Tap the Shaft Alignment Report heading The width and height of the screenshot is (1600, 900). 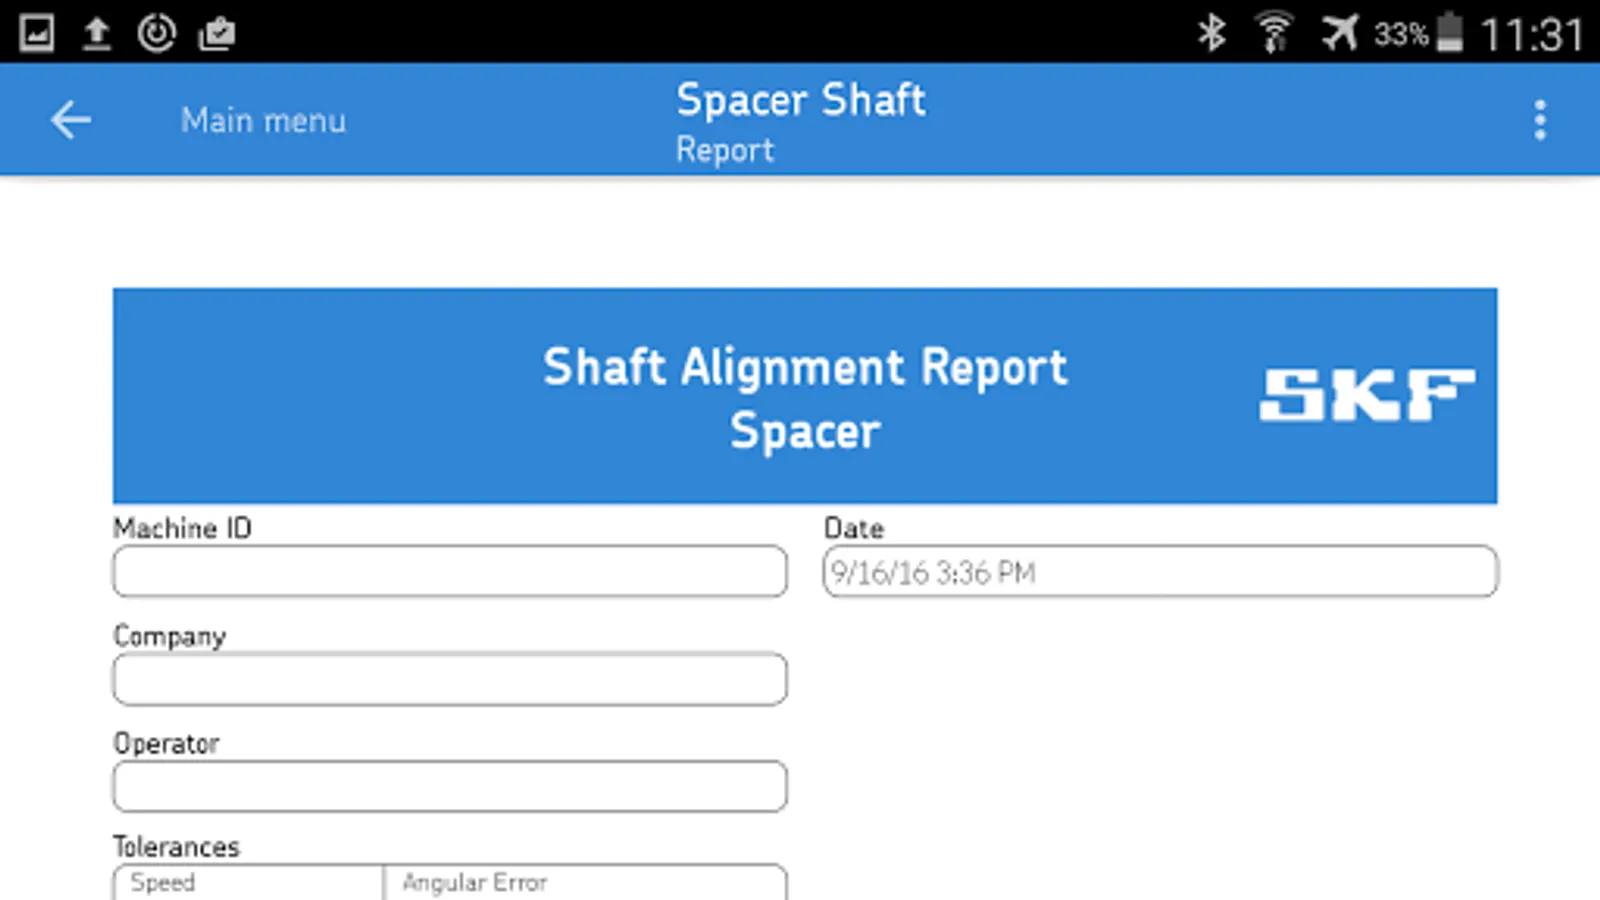805,367
